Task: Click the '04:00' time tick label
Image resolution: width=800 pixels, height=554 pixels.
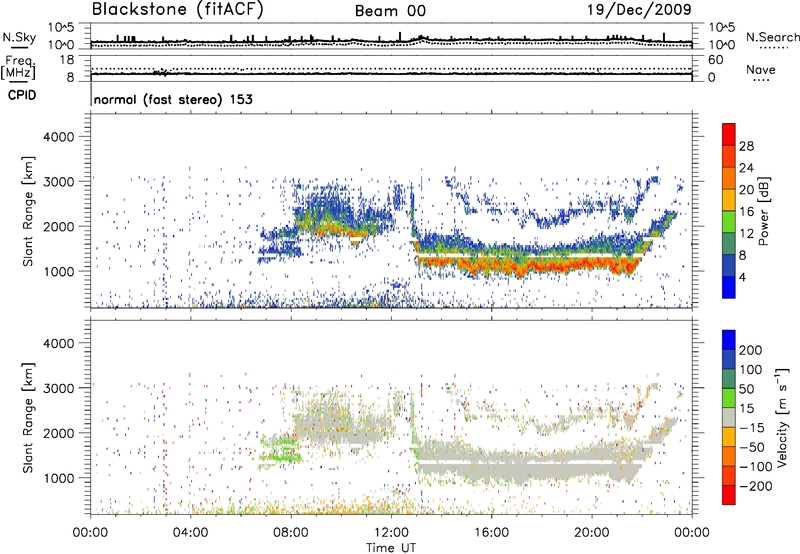Action: (x=190, y=533)
